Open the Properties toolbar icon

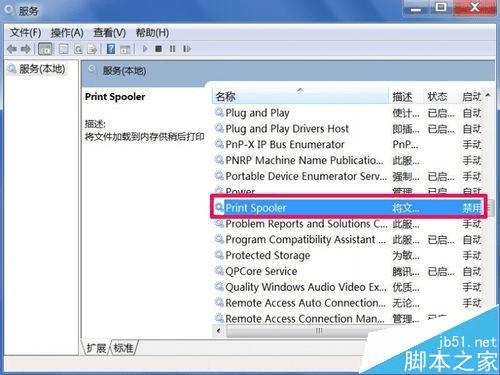[x=63, y=49]
